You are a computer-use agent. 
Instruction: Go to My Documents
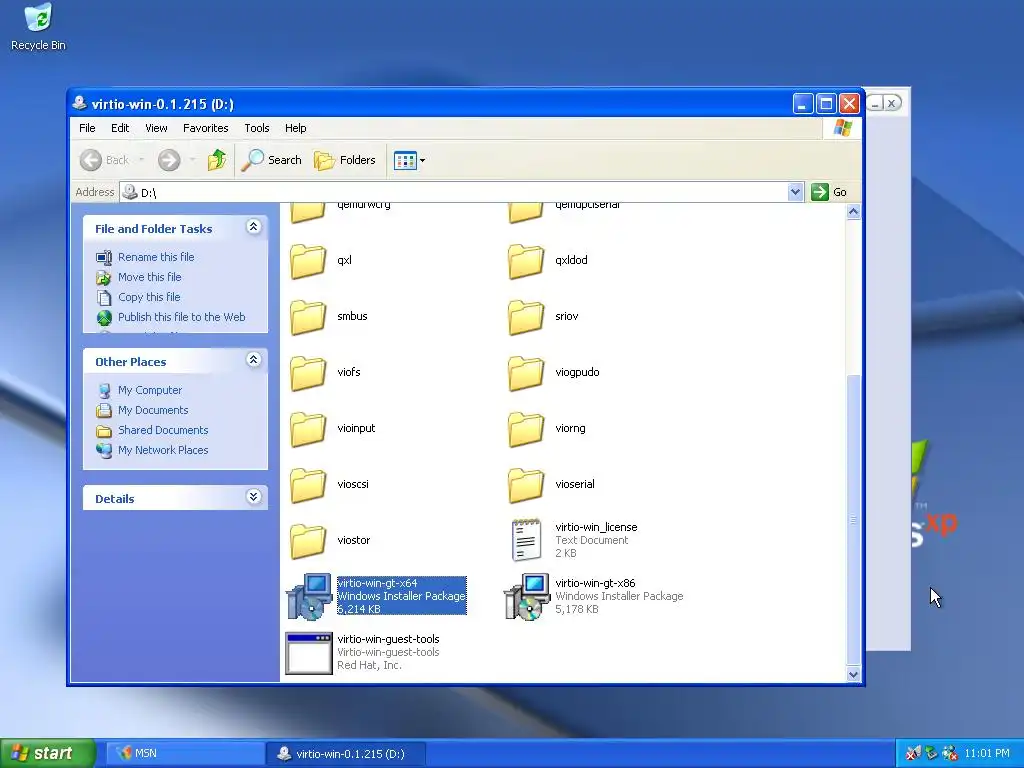142,410
